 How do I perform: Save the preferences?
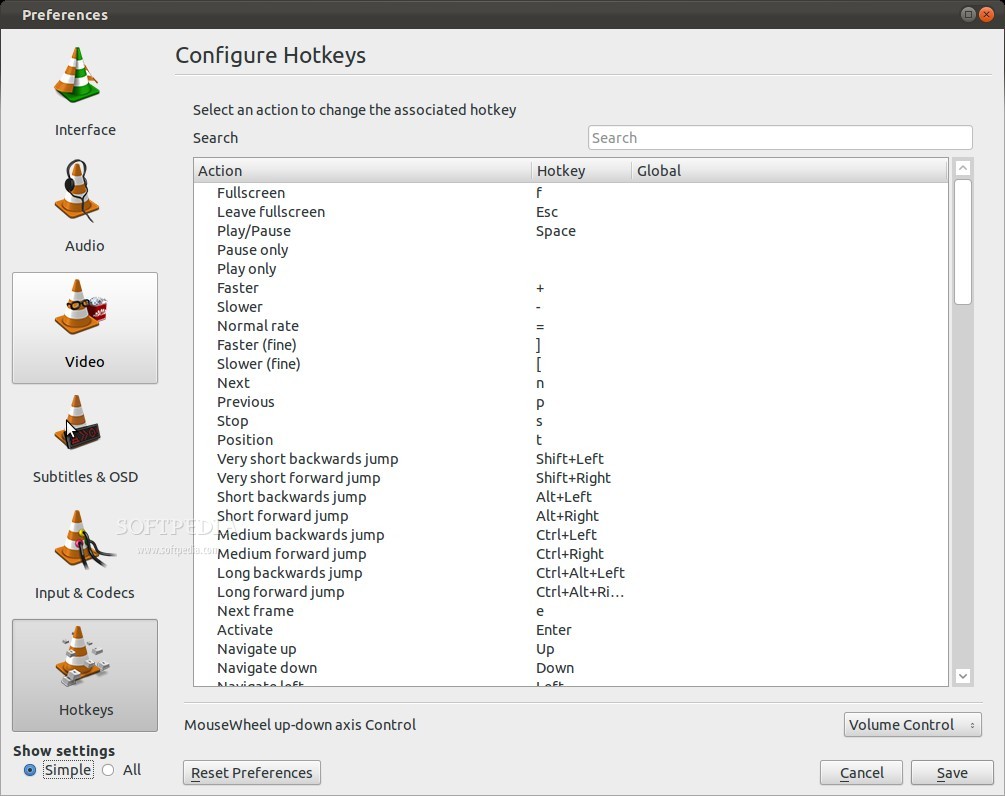pyautogui.click(x=951, y=773)
